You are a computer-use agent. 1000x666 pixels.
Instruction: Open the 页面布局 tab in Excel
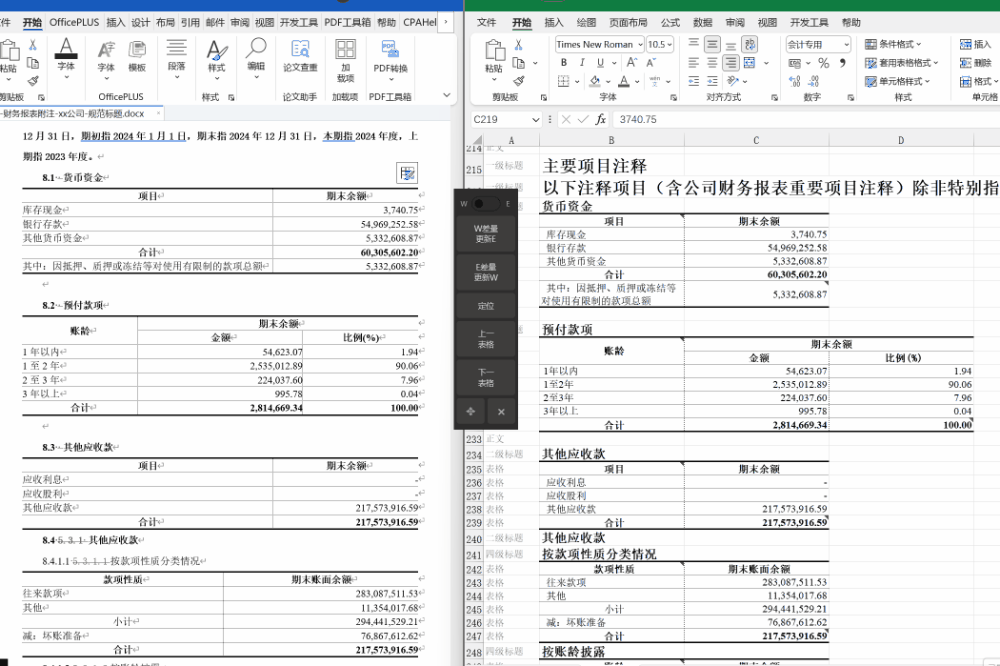click(x=628, y=22)
